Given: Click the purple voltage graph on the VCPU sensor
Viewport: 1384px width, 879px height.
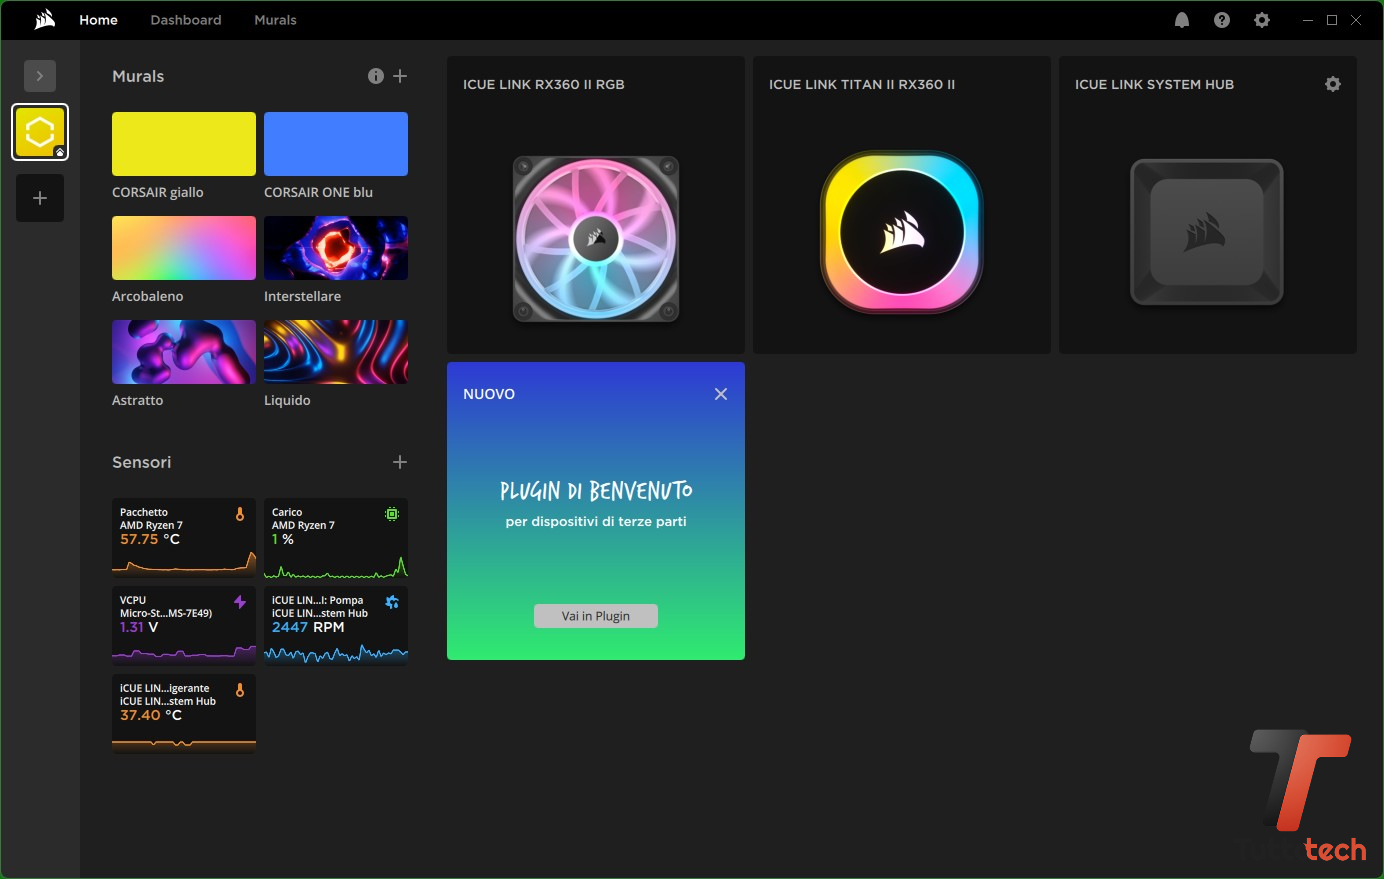Looking at the screenshot, I should click(184, 654).
